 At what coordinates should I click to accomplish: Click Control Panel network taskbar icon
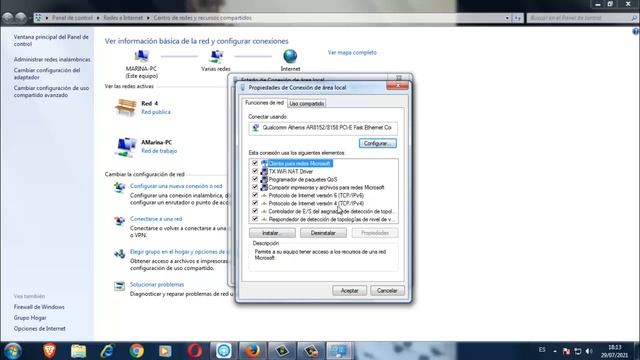338,351
